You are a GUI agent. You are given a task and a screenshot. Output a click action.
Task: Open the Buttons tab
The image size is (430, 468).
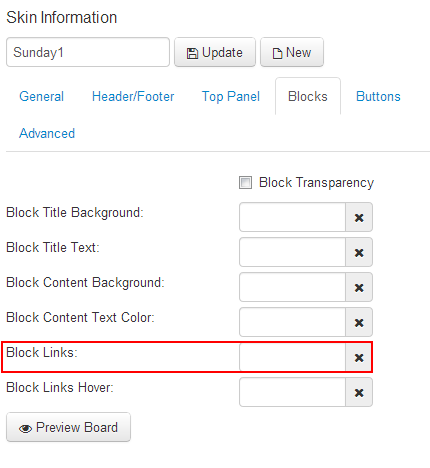(x=378, y=96)
